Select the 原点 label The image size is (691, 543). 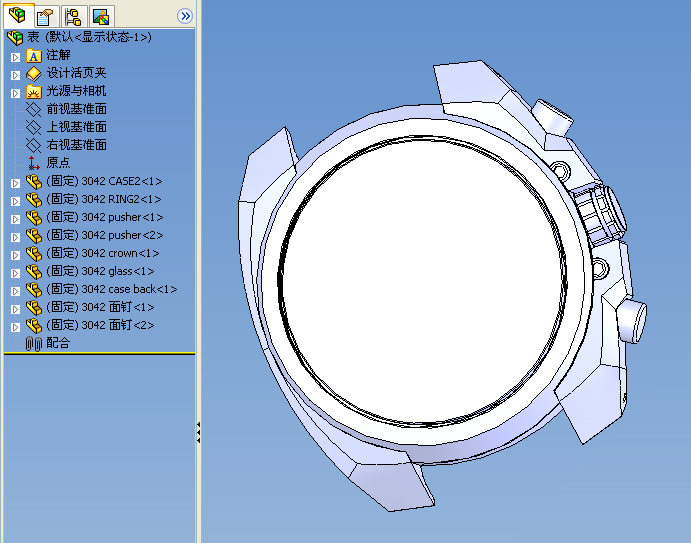click(59, 163)
